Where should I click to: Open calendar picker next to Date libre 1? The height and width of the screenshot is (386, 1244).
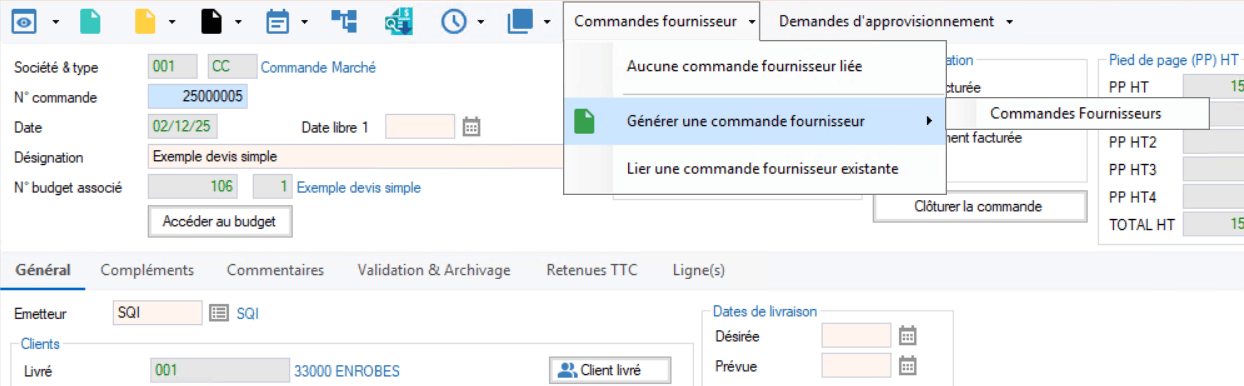pyautogui.click(x=472, y=126)
